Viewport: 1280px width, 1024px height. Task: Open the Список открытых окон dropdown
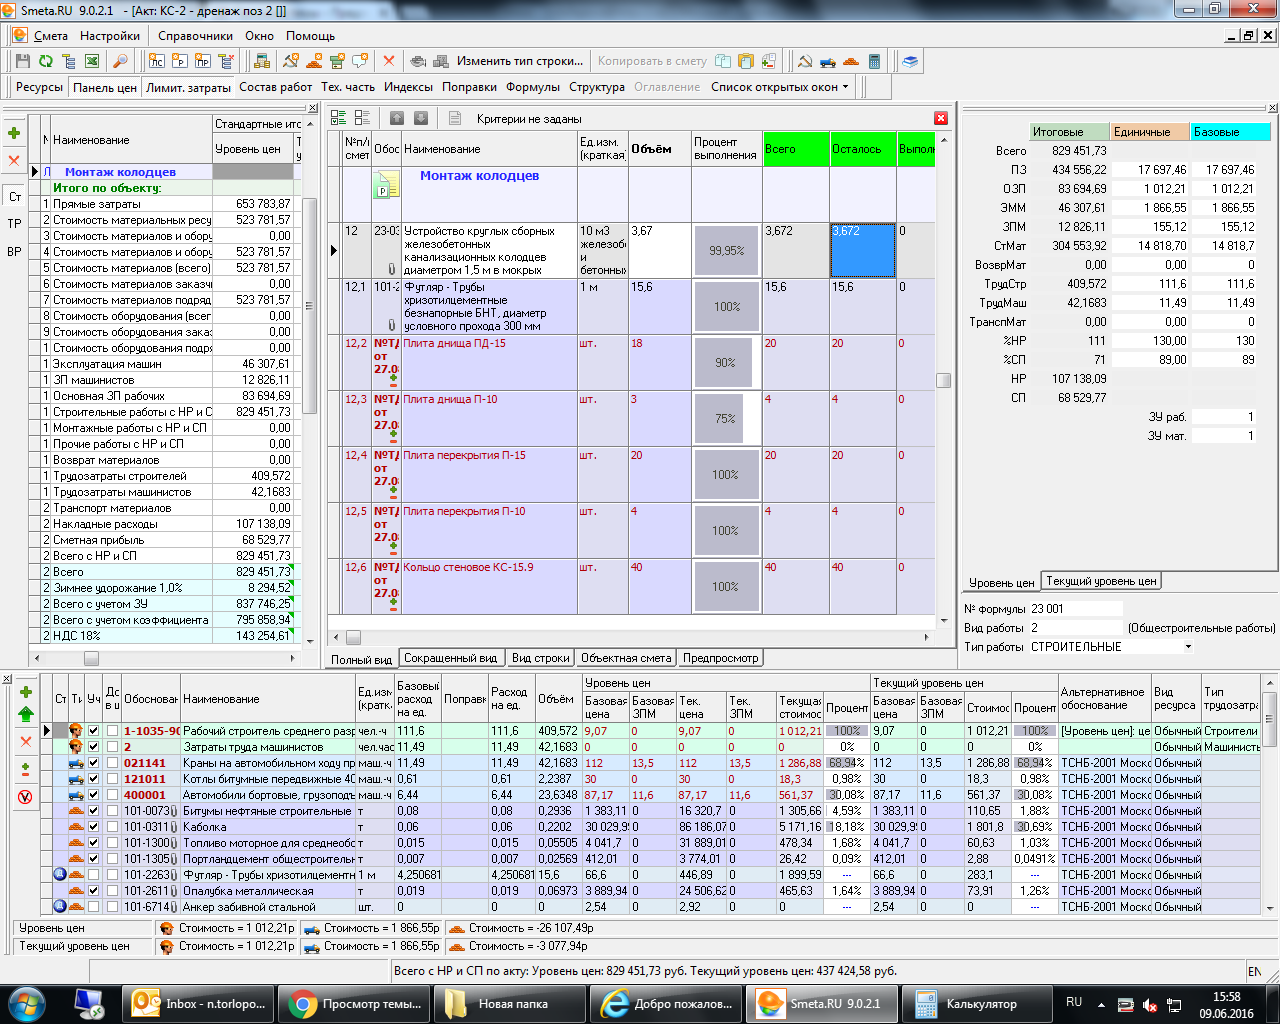click(x=780, y=87)
